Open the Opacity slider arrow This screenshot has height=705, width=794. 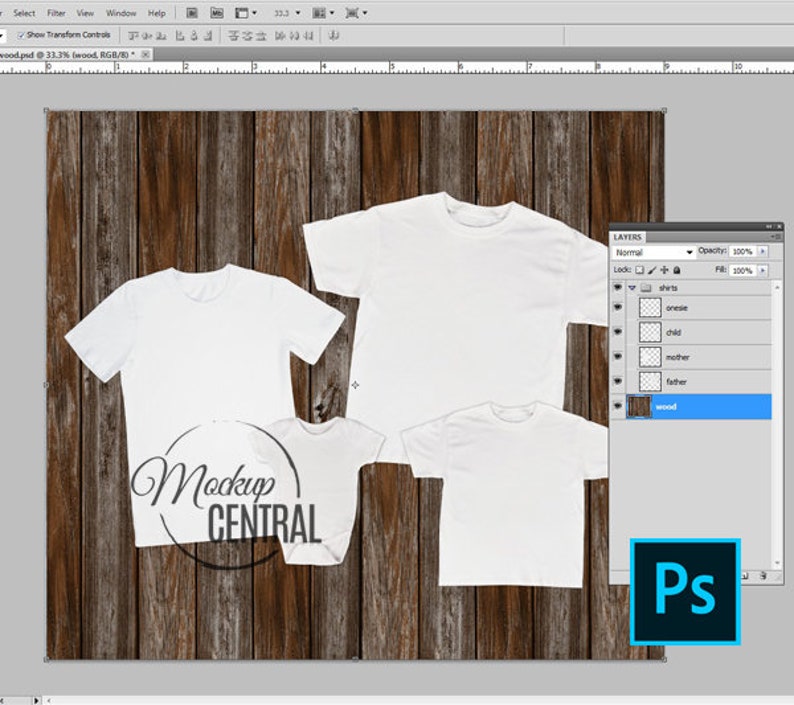coord(763,251)
